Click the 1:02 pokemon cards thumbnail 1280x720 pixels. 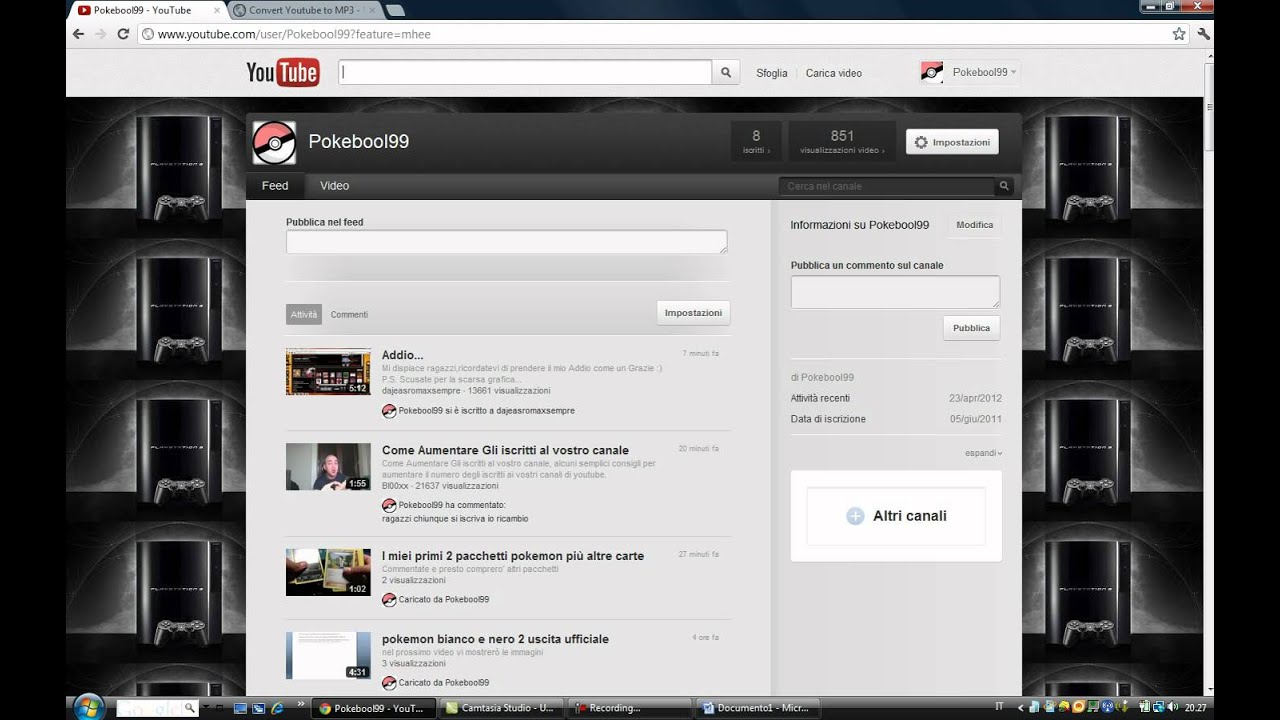point(328,572)
